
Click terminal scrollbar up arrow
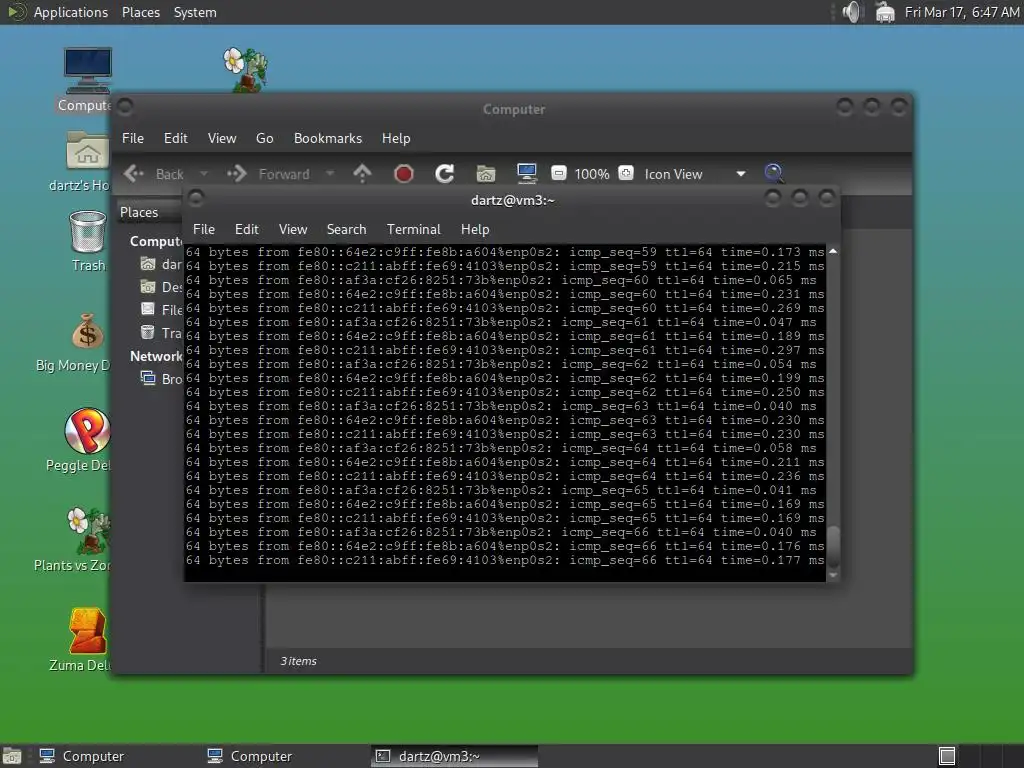pos(833,251)
